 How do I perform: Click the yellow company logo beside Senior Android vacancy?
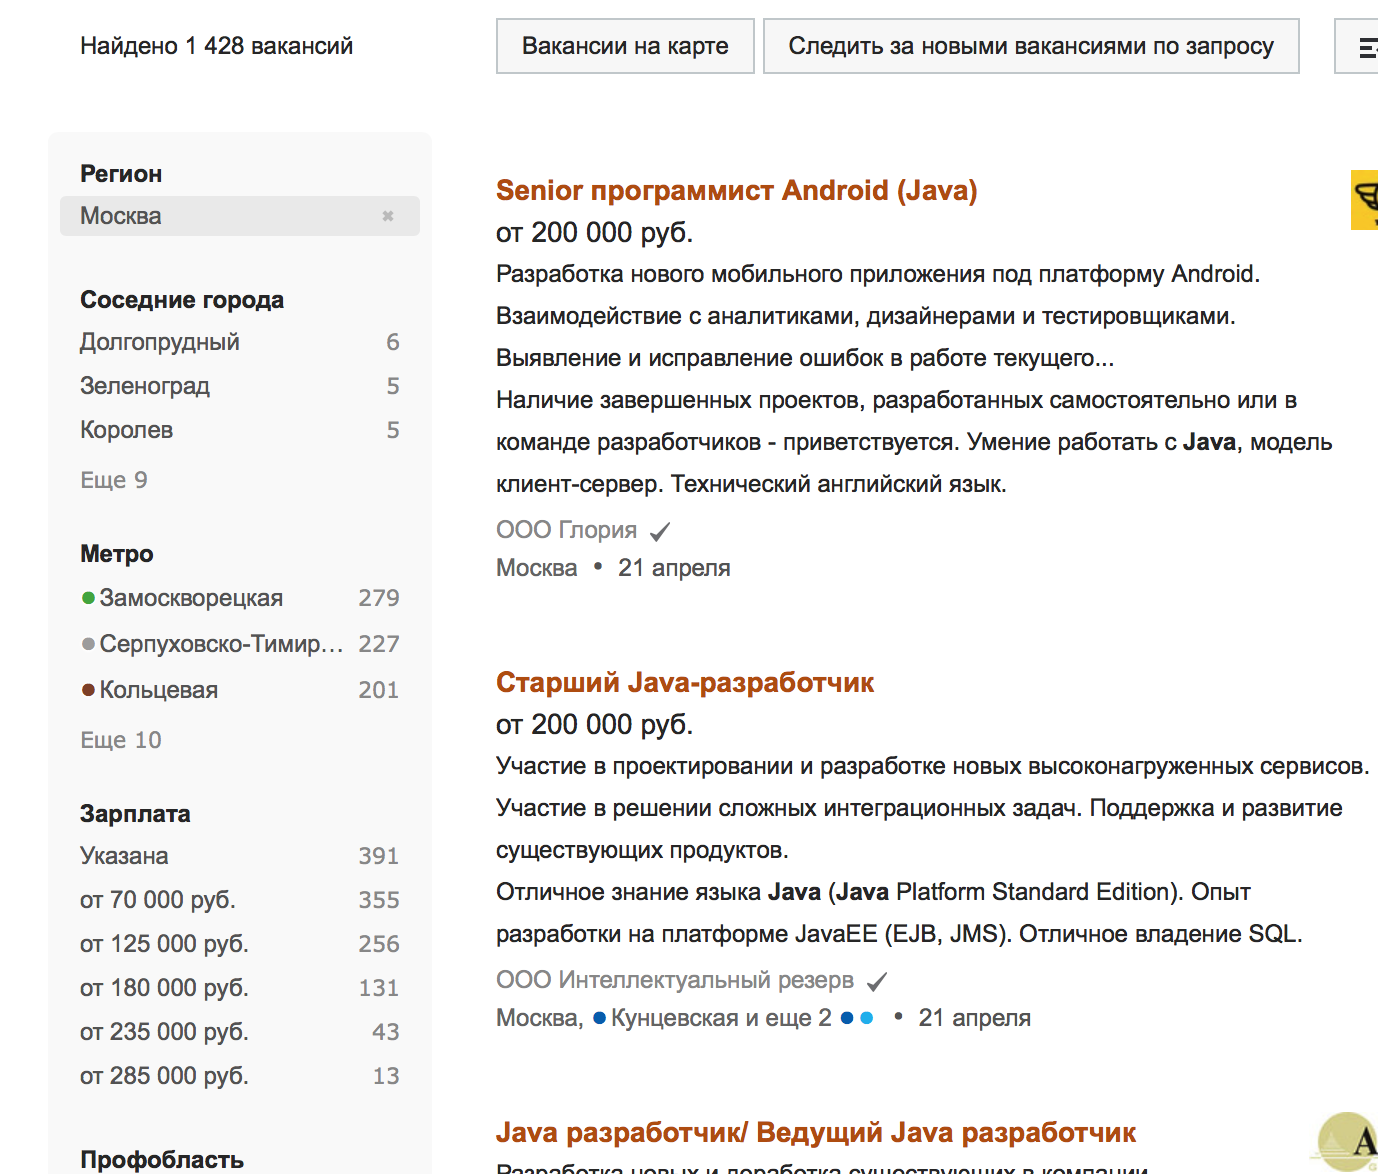tap(1365, 200)
